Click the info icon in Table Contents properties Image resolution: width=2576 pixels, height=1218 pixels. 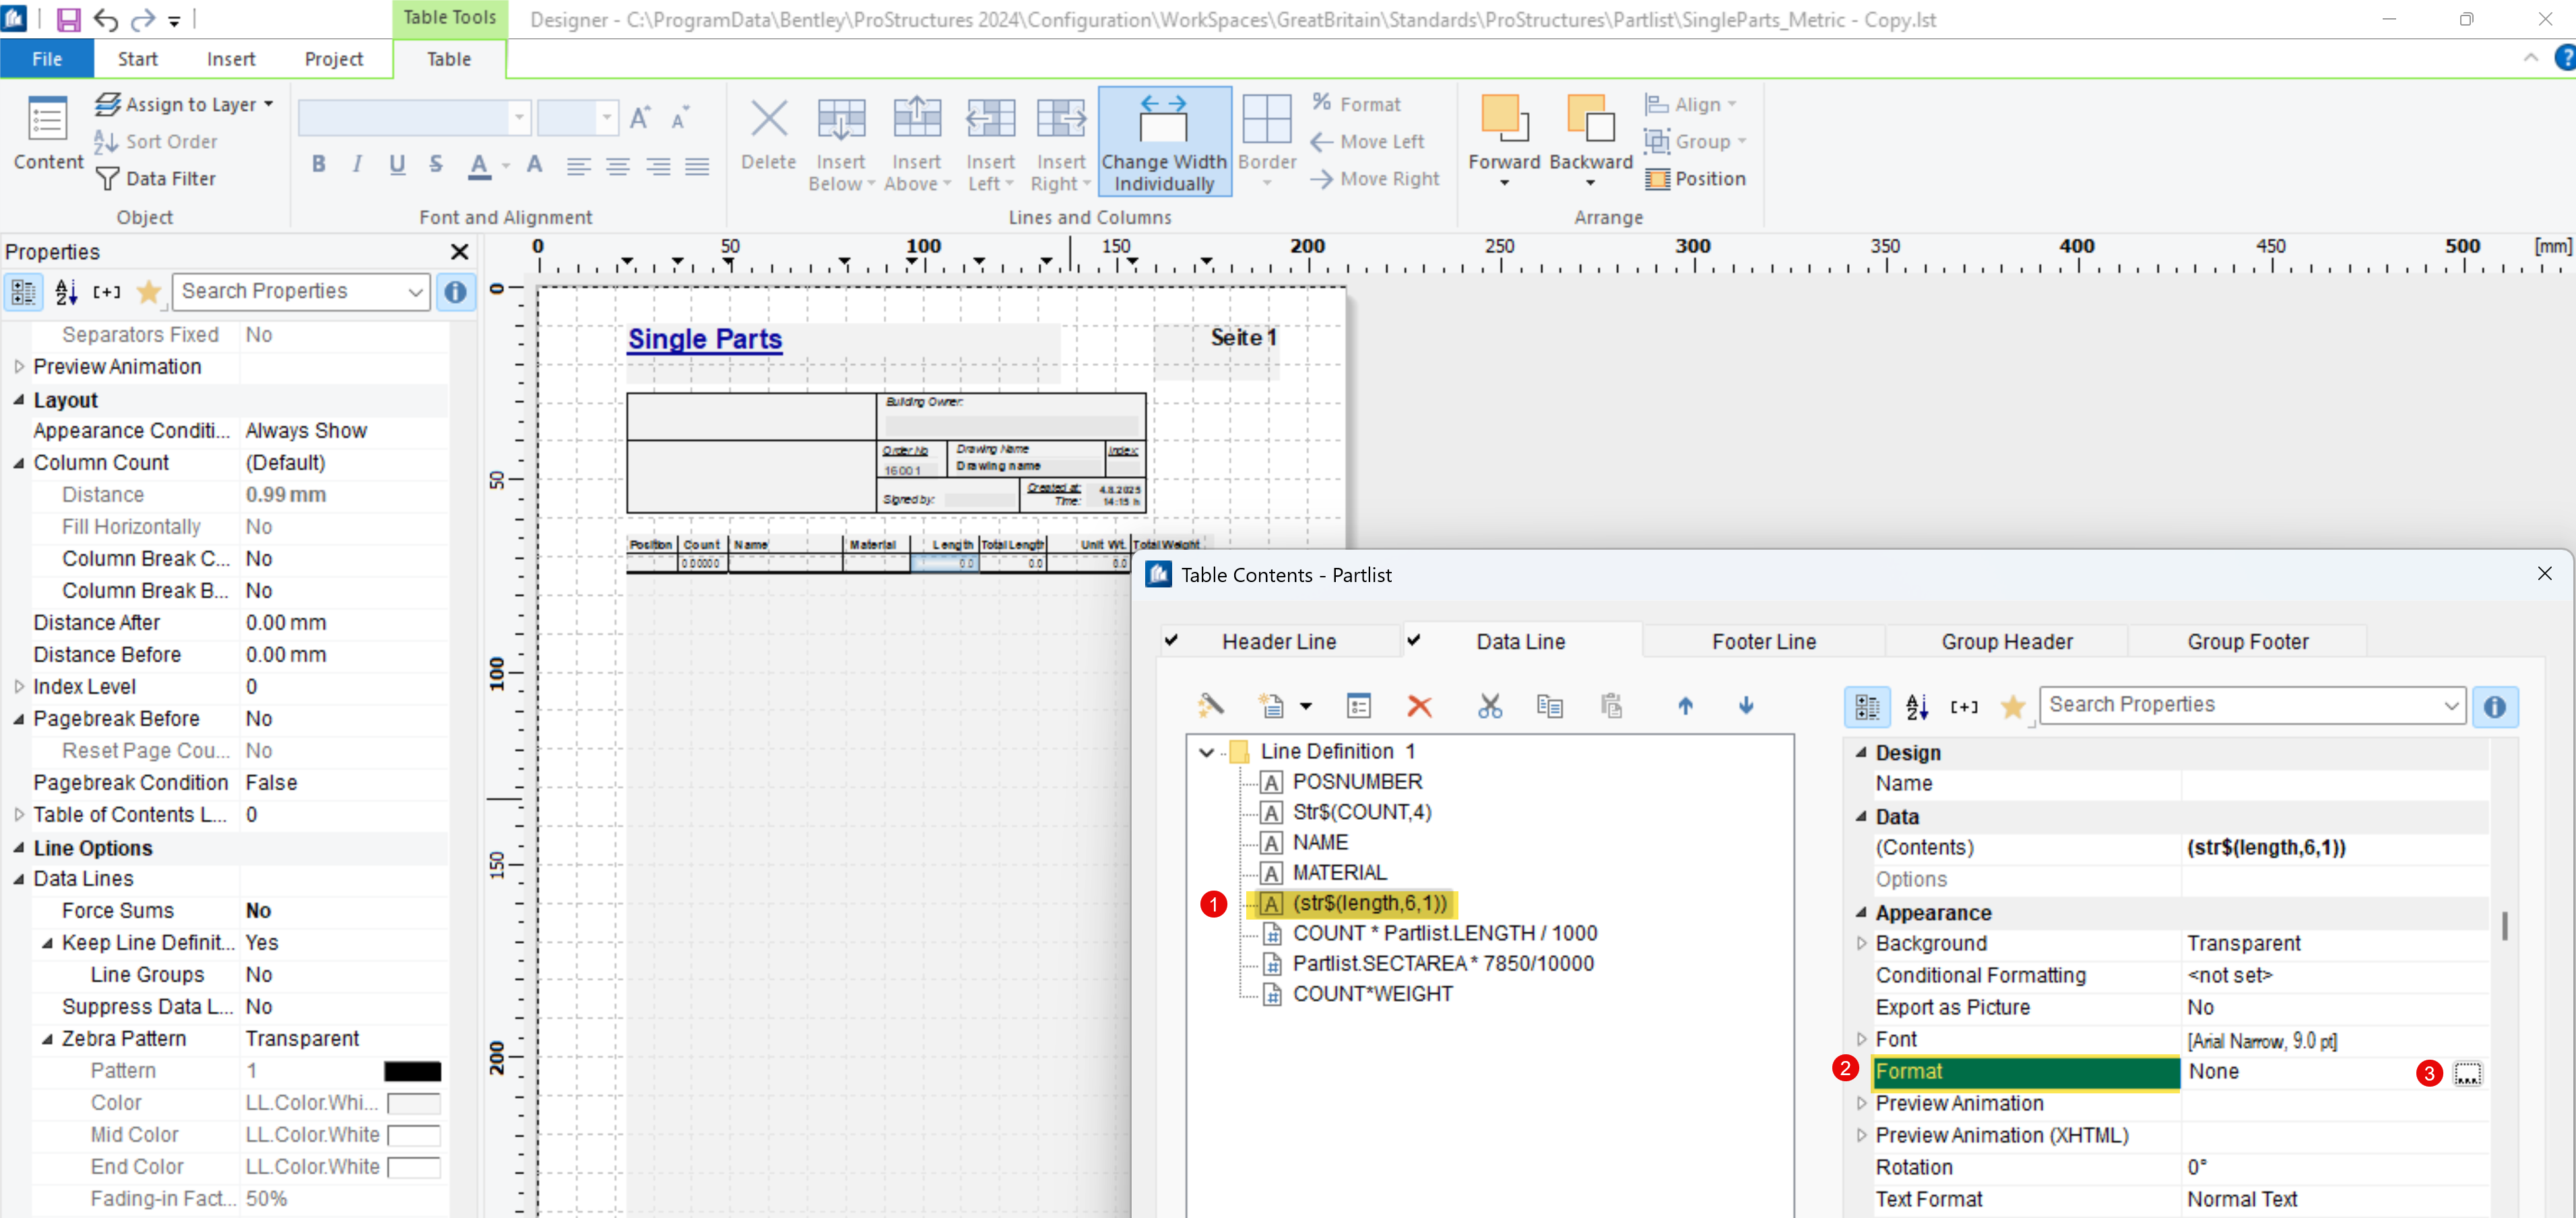[2495, 707]
